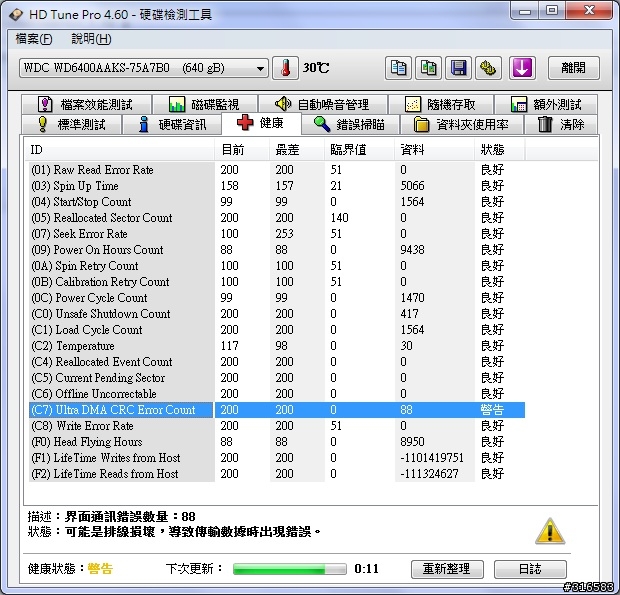Click the 最差 column header
This screenshot has height=595, width=620.
click(297, 149)
